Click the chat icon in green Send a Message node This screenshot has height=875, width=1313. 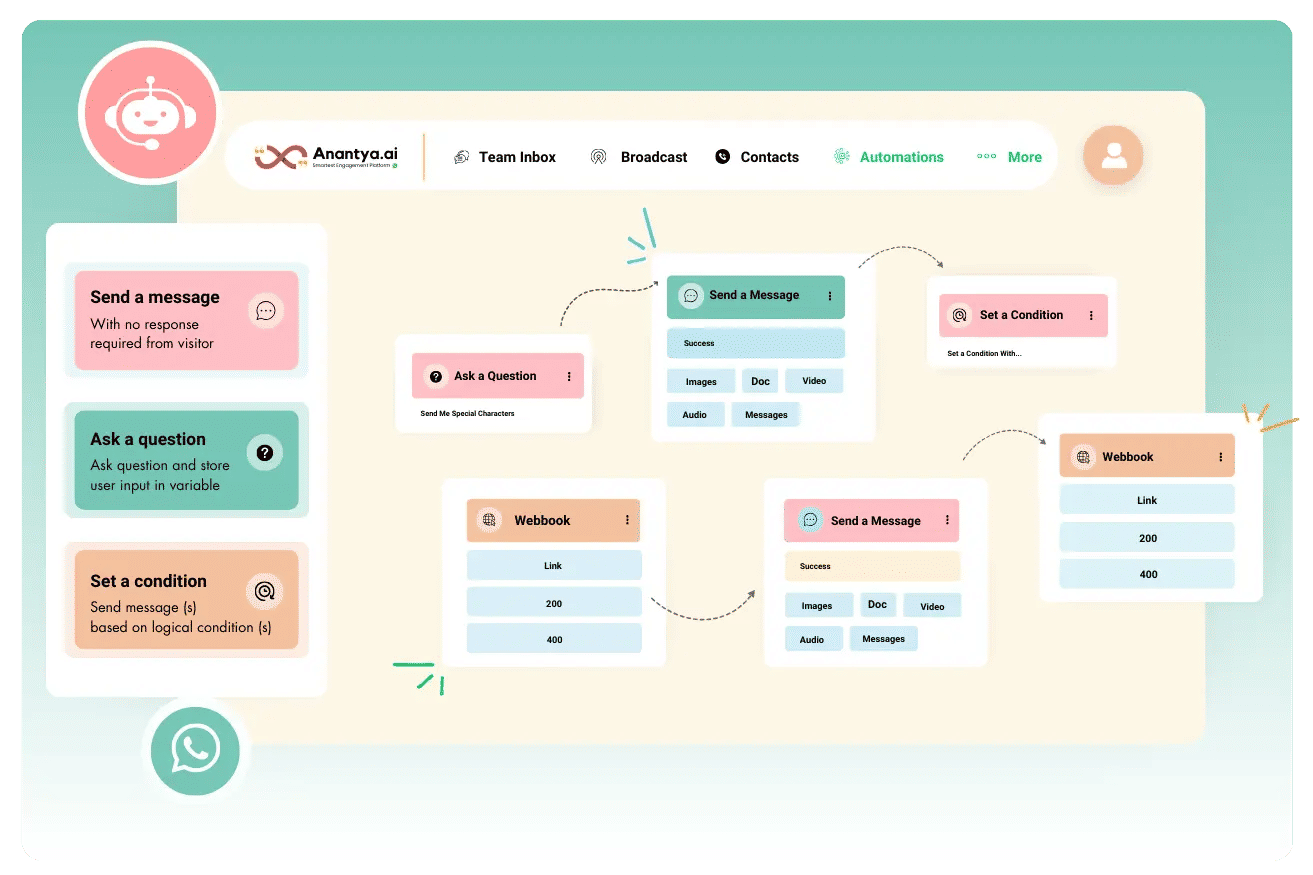pos(690,296)
